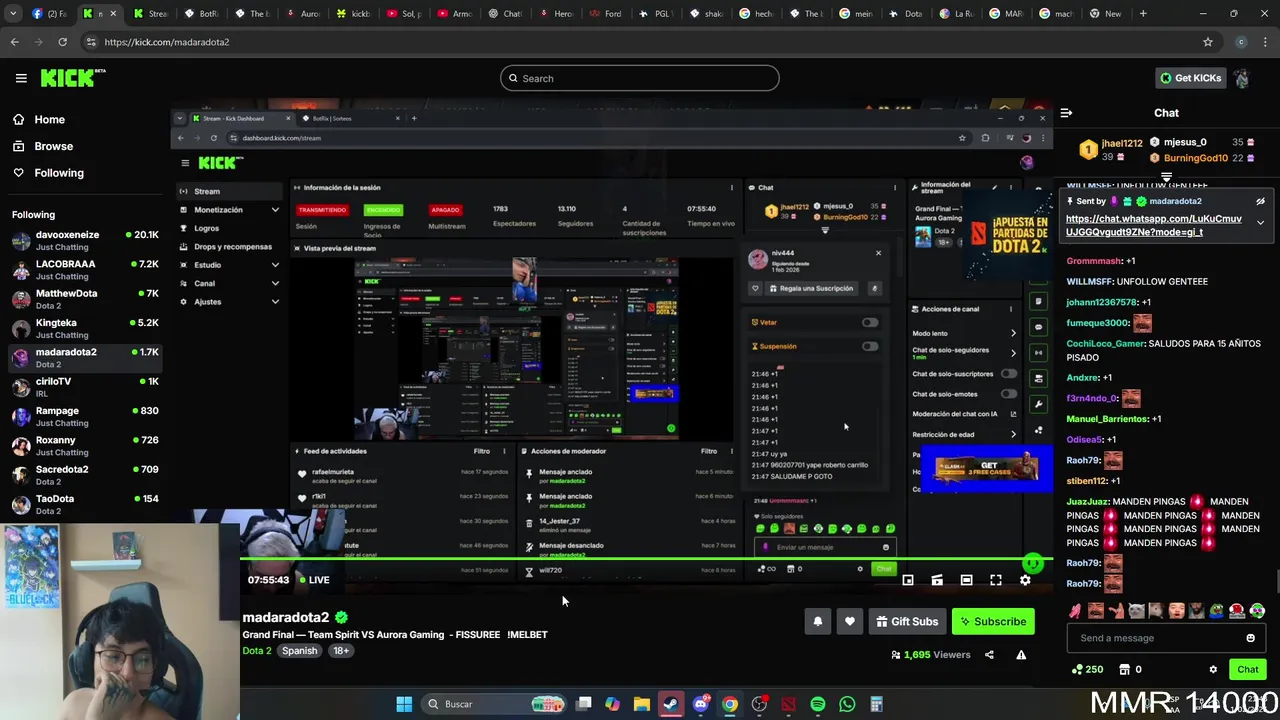The width and height of the screenshot is (1280, 720).
Task: Click the 18+ tag under the title
Action: tap(341, 651)
